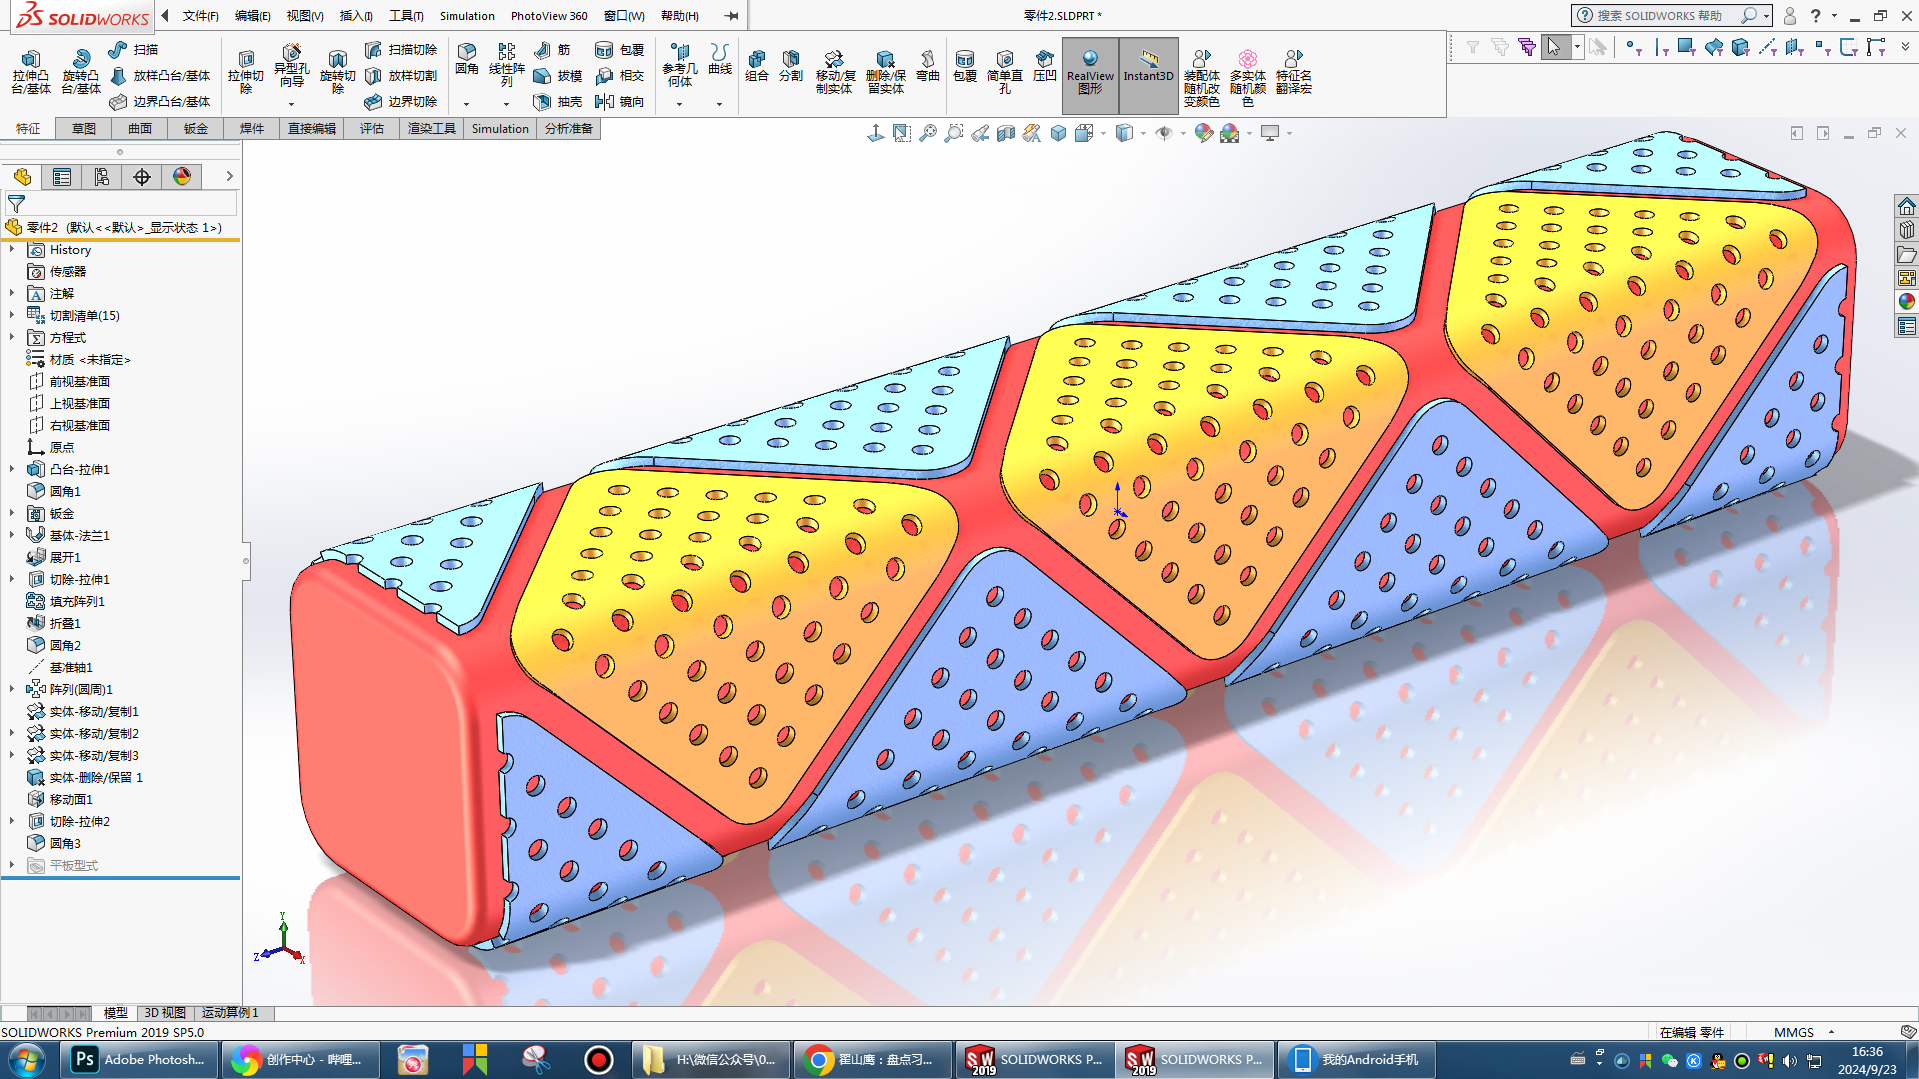Viewport: 1919px width, 1079px height.
Task: Toggle RealView Graphics (RealView图形)
Action: [1090, 74]
